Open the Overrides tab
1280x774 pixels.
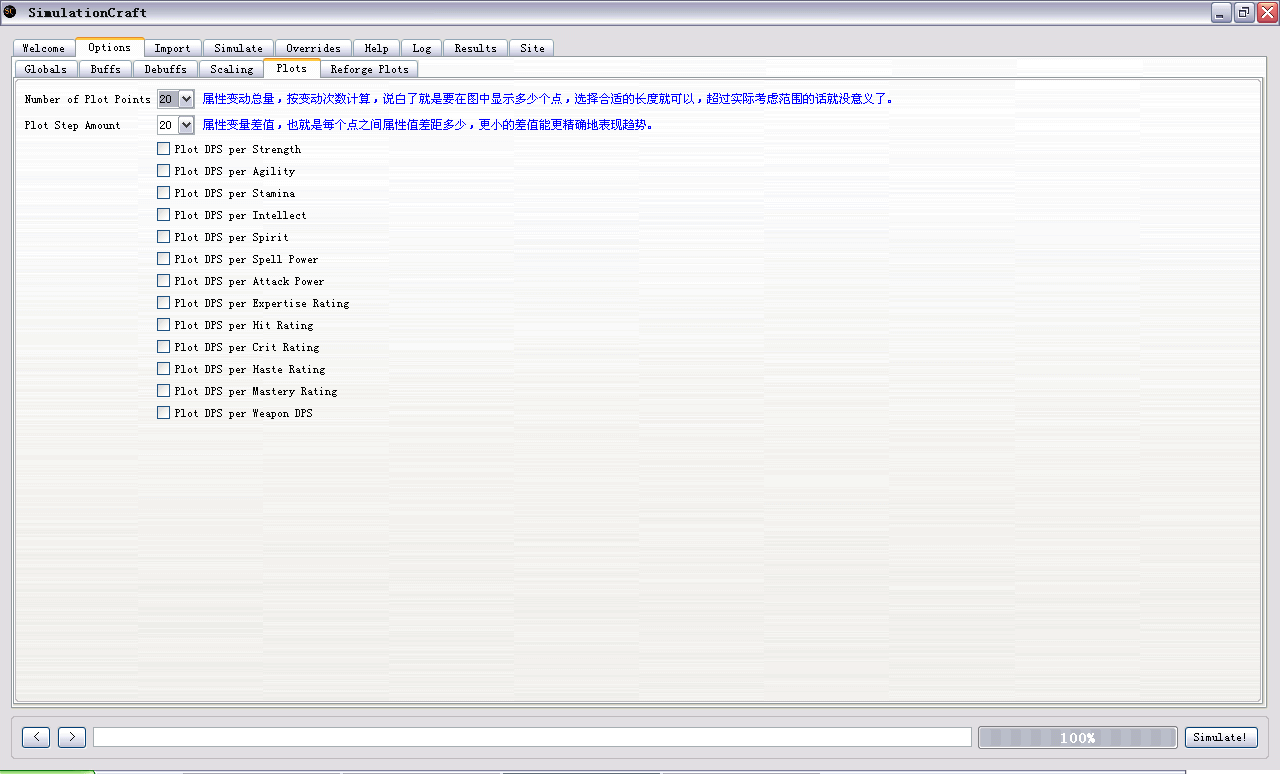(x=314, y=48)
